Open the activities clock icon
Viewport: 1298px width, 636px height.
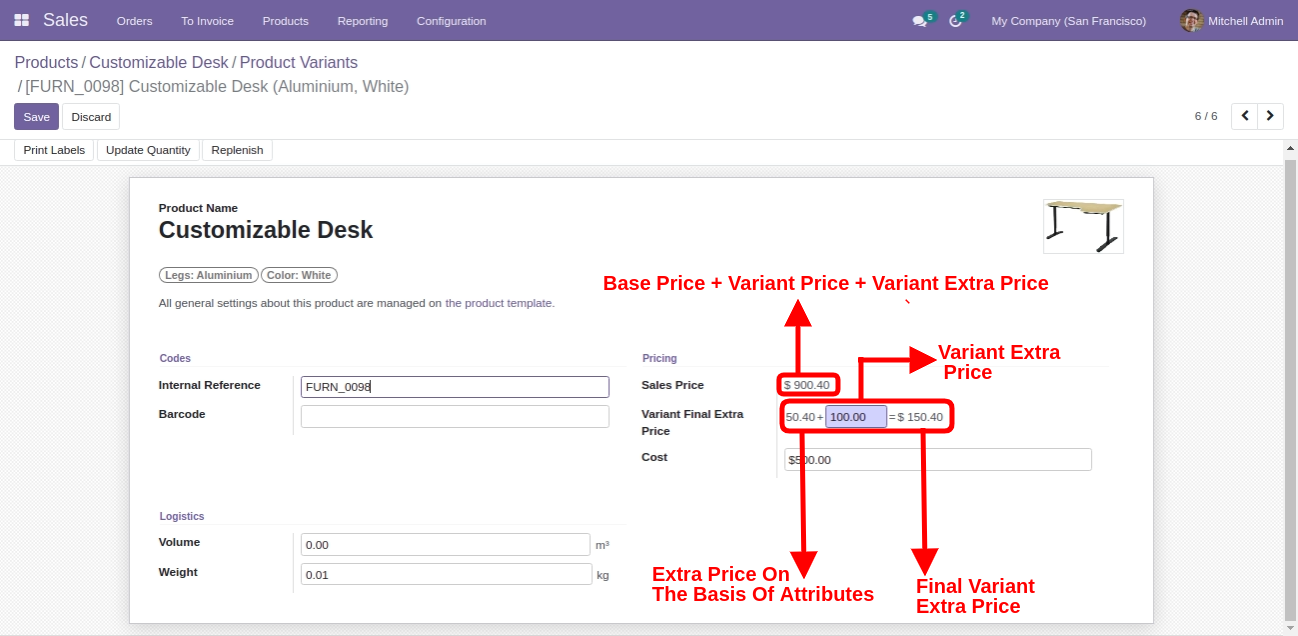pos(955,21)
